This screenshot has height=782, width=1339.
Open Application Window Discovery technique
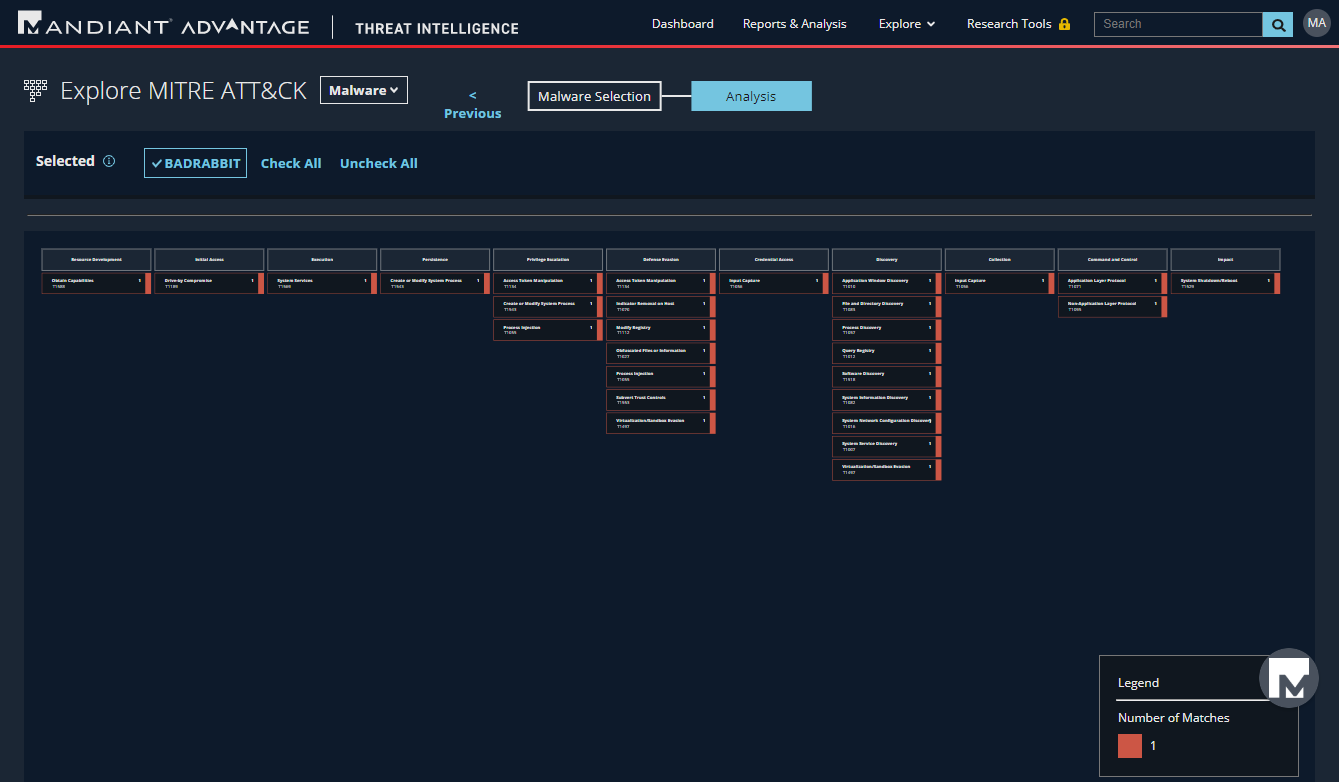pos(887,283)
